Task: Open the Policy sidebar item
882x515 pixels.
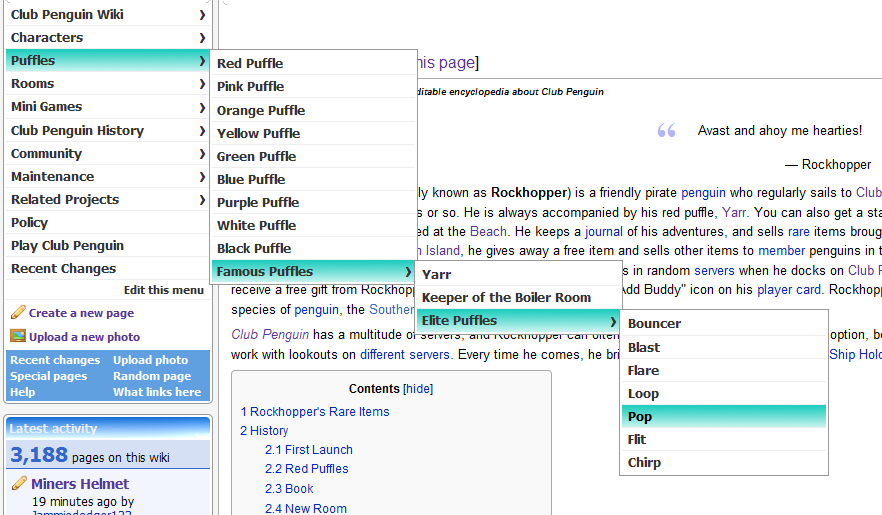Action: (x=107, y=223)
